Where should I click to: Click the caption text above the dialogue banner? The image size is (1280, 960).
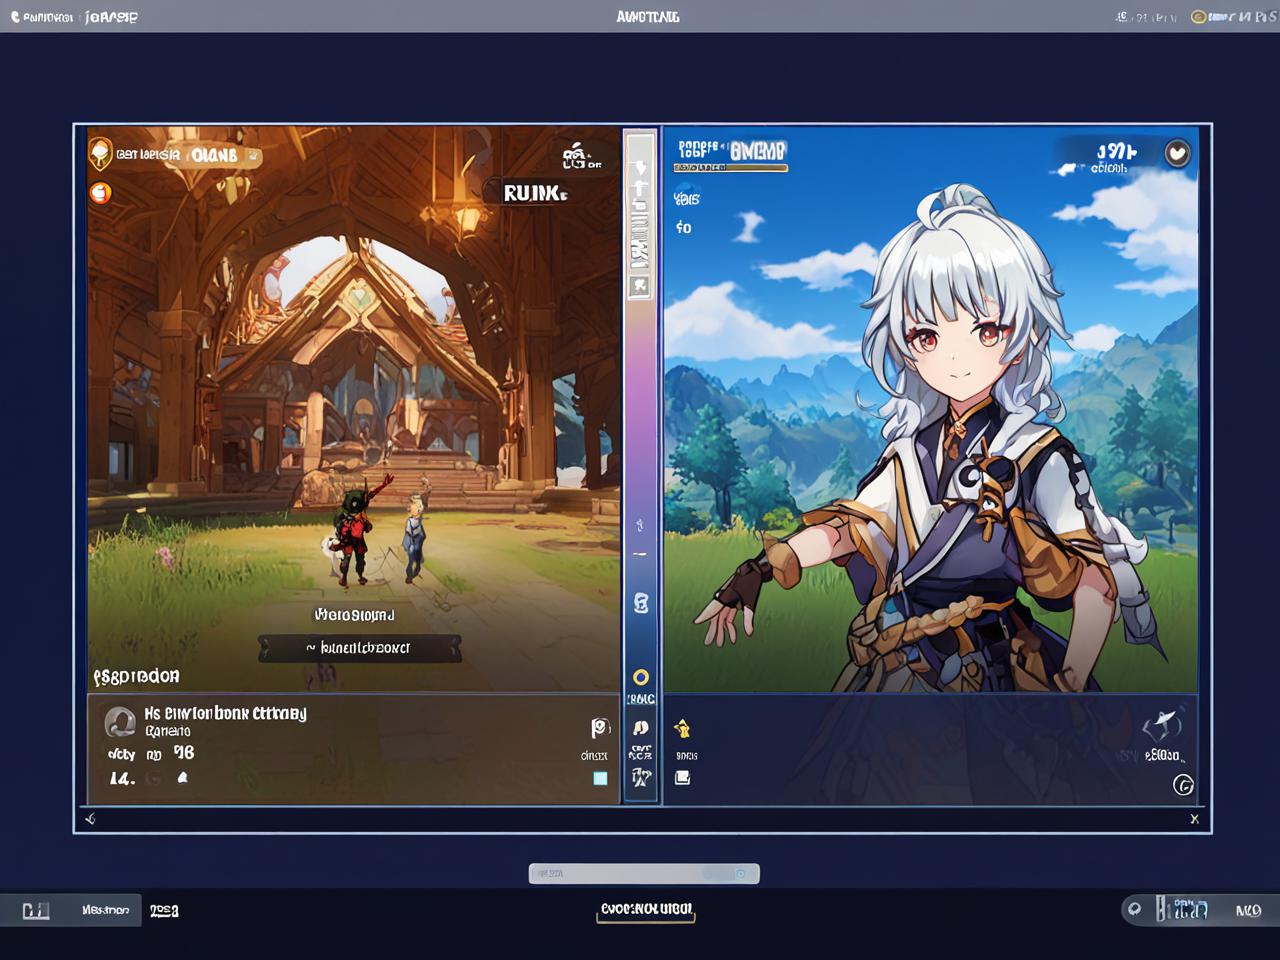pyautogui.click(x=355, y=615)
